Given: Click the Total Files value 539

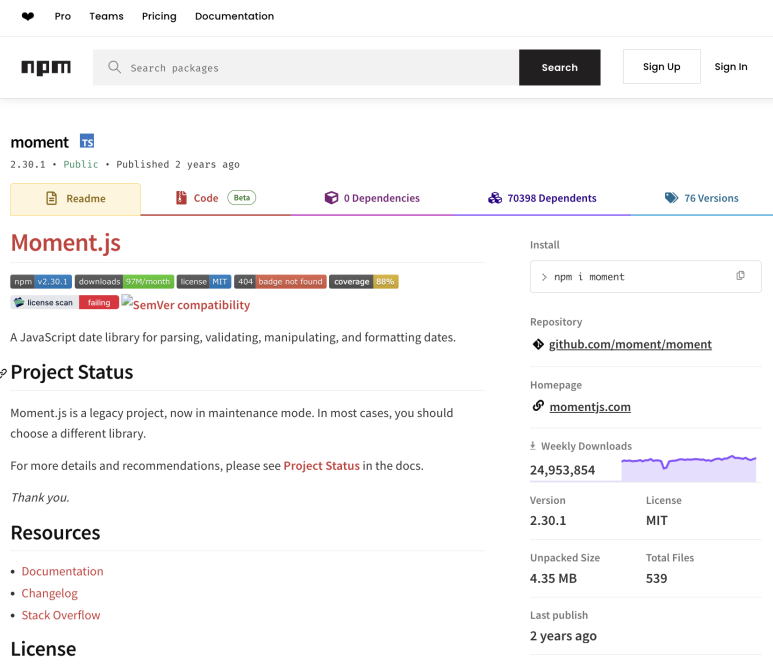Looking at the screenshot, I should (x=656, y=578).
